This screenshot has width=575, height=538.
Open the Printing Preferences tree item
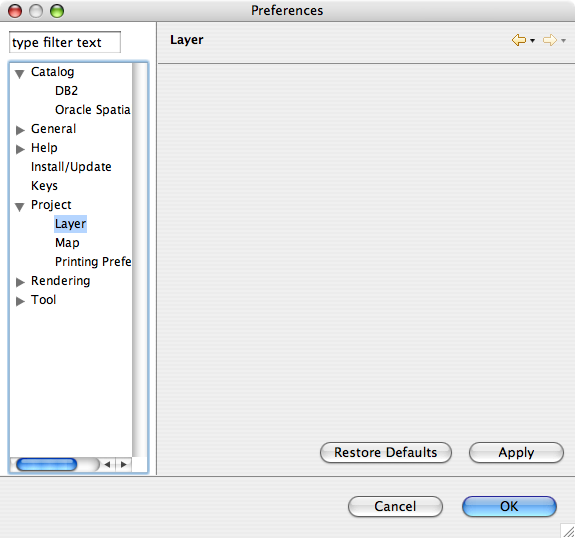(x=93, y=262)
